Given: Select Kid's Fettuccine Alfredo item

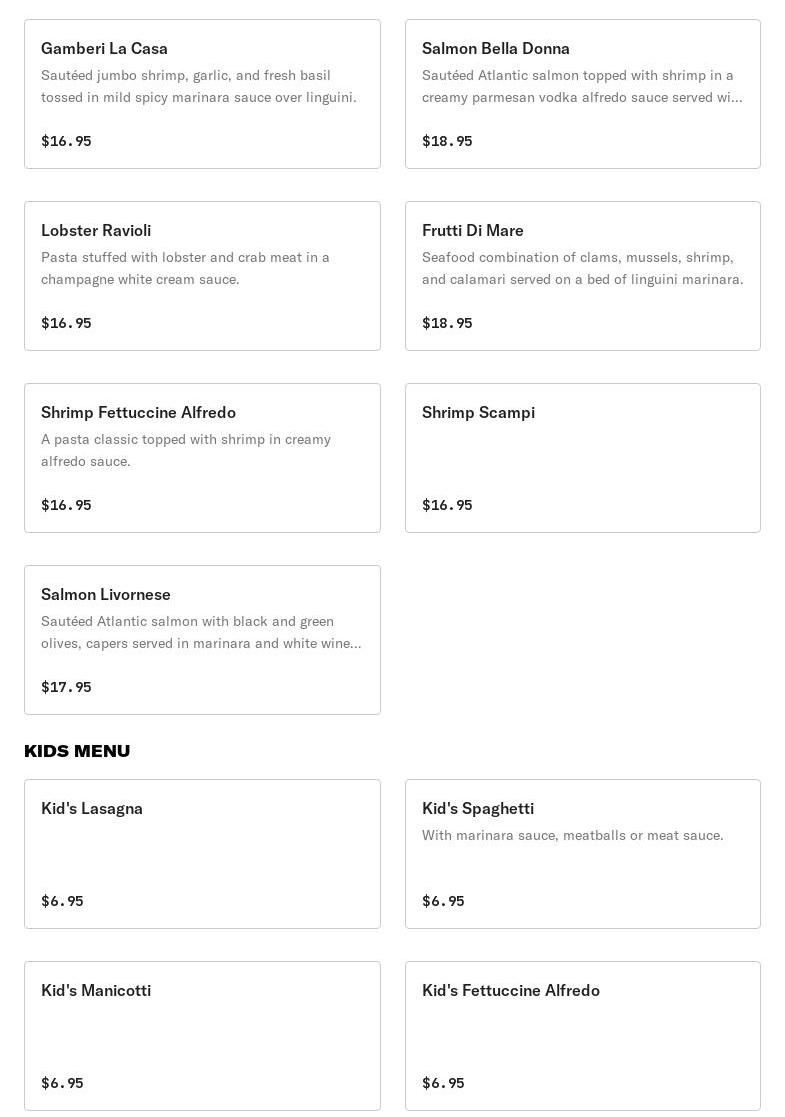Looking at the screenshot, I should tap(582, 1036).
